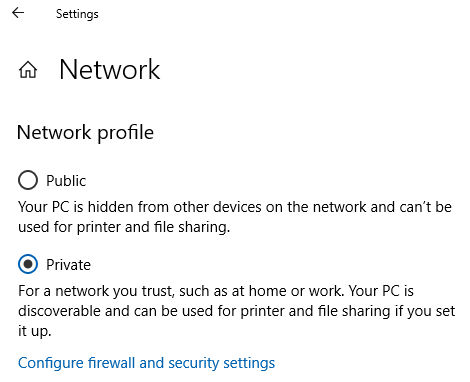Select the Private radio button
The width and height of the screenshot is (470, 382).
[x=28, y=264]
